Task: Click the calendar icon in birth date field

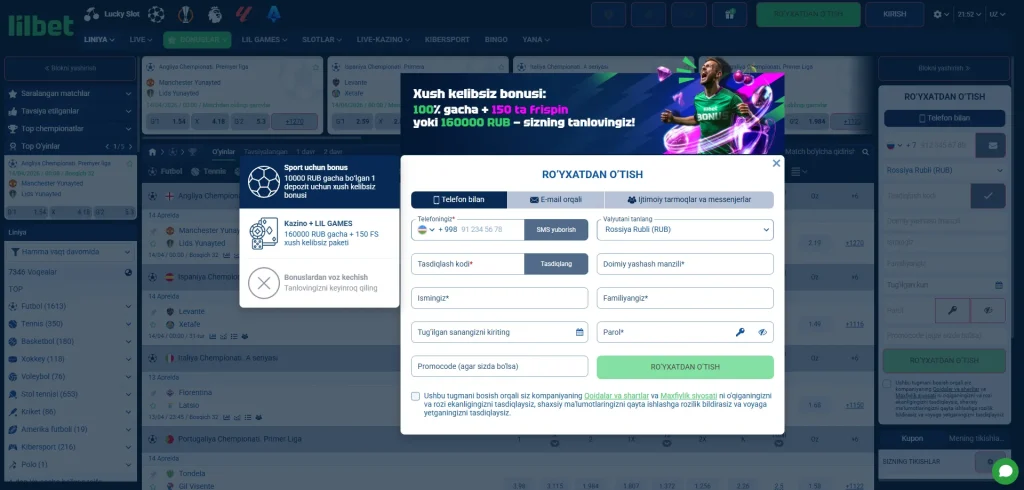Action: pyautogui.click(x=579, y=332)
